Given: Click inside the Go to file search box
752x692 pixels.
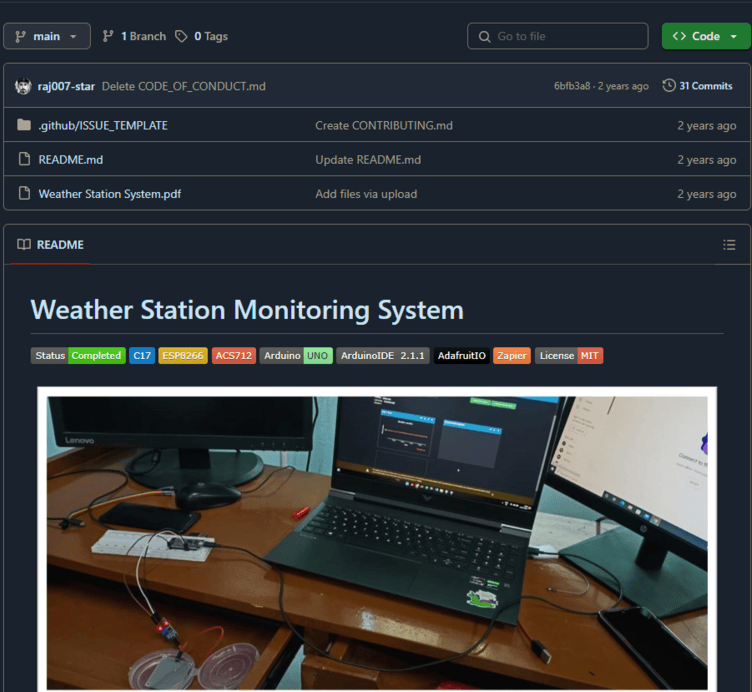Looking at the screenshot, I should pyautogui.click(x=557, y=36).
